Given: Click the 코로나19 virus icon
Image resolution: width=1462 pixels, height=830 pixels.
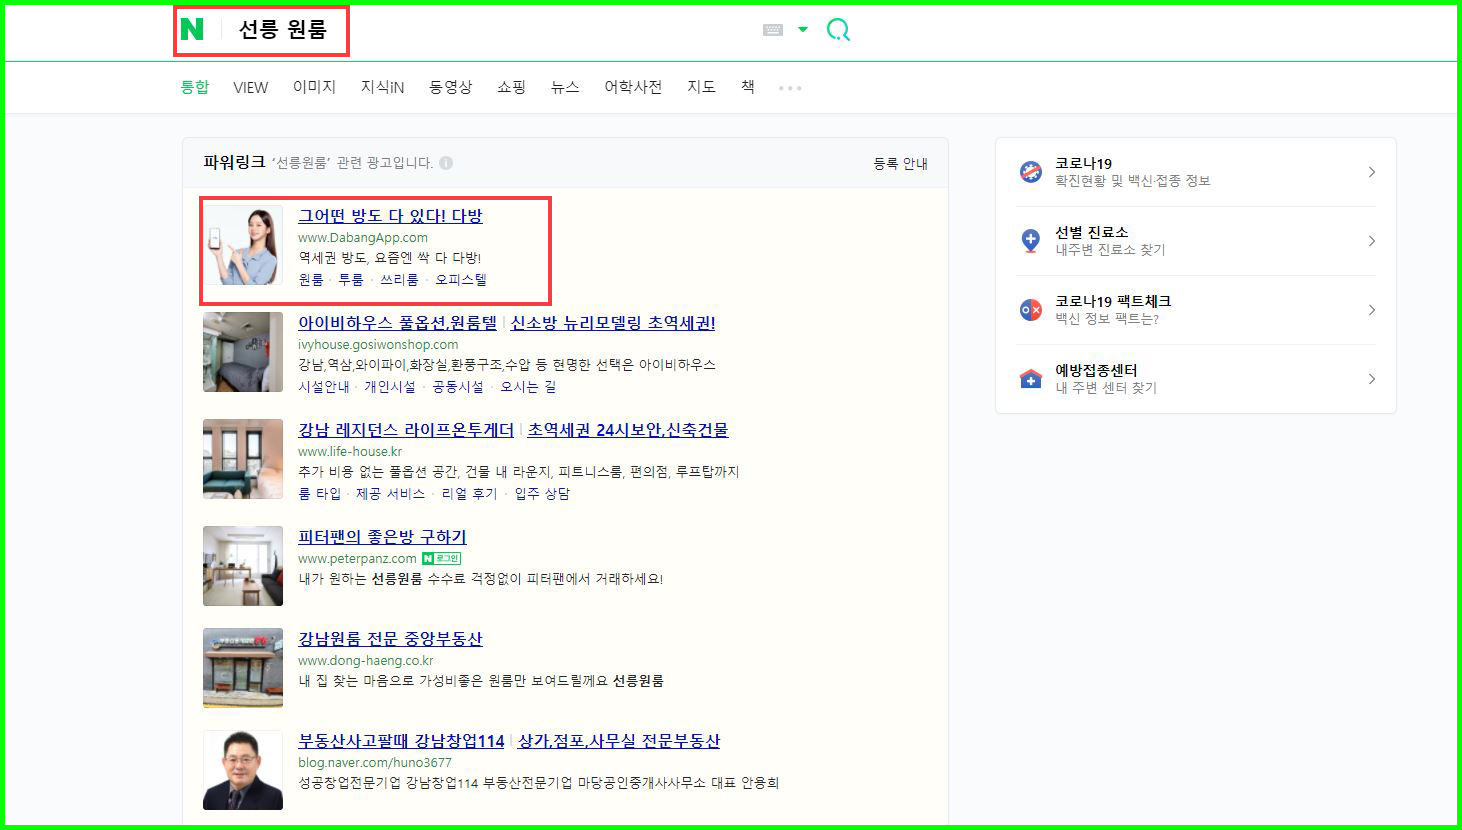Looking at the screenshot, I should click(x=1031, y=172).
